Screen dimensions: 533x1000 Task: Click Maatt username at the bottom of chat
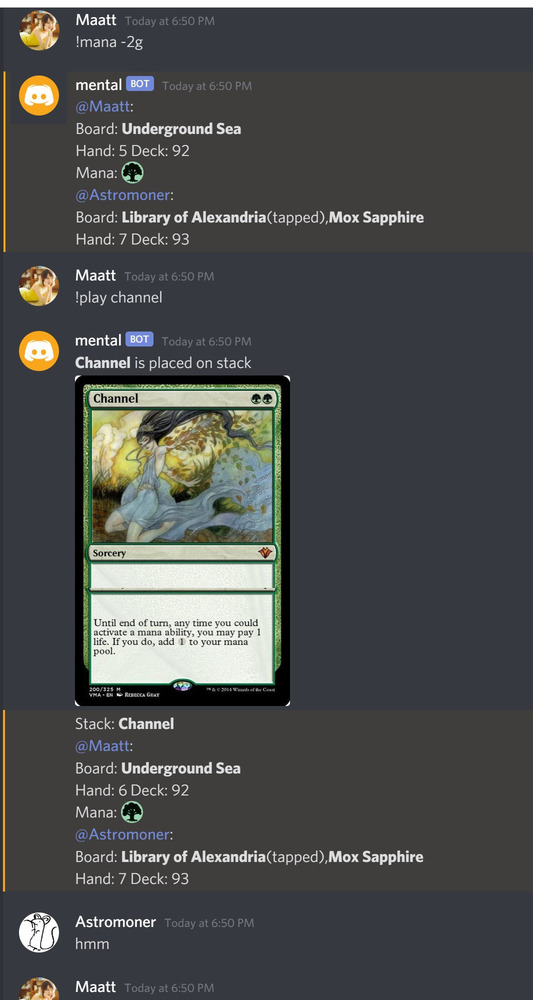pyautogui.click(x=96, y=987)
